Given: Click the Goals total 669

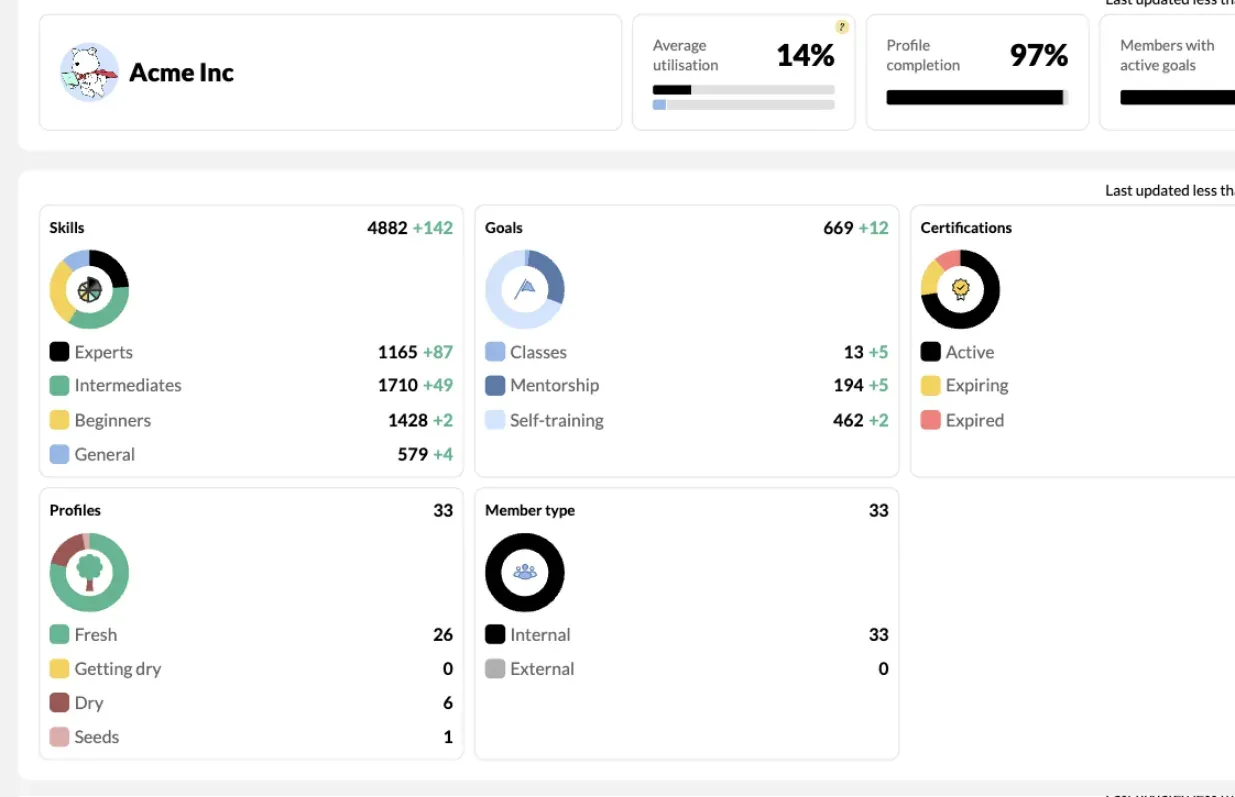Looking at the screenshot, I should (x=838, y=228).
